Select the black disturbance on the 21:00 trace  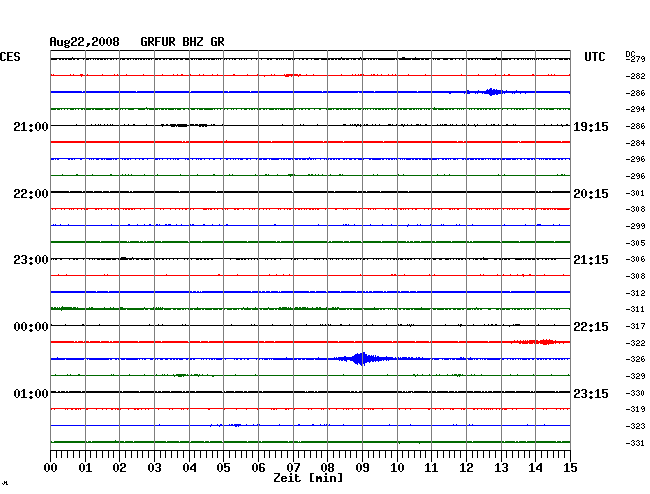click(x=184, y=125)
